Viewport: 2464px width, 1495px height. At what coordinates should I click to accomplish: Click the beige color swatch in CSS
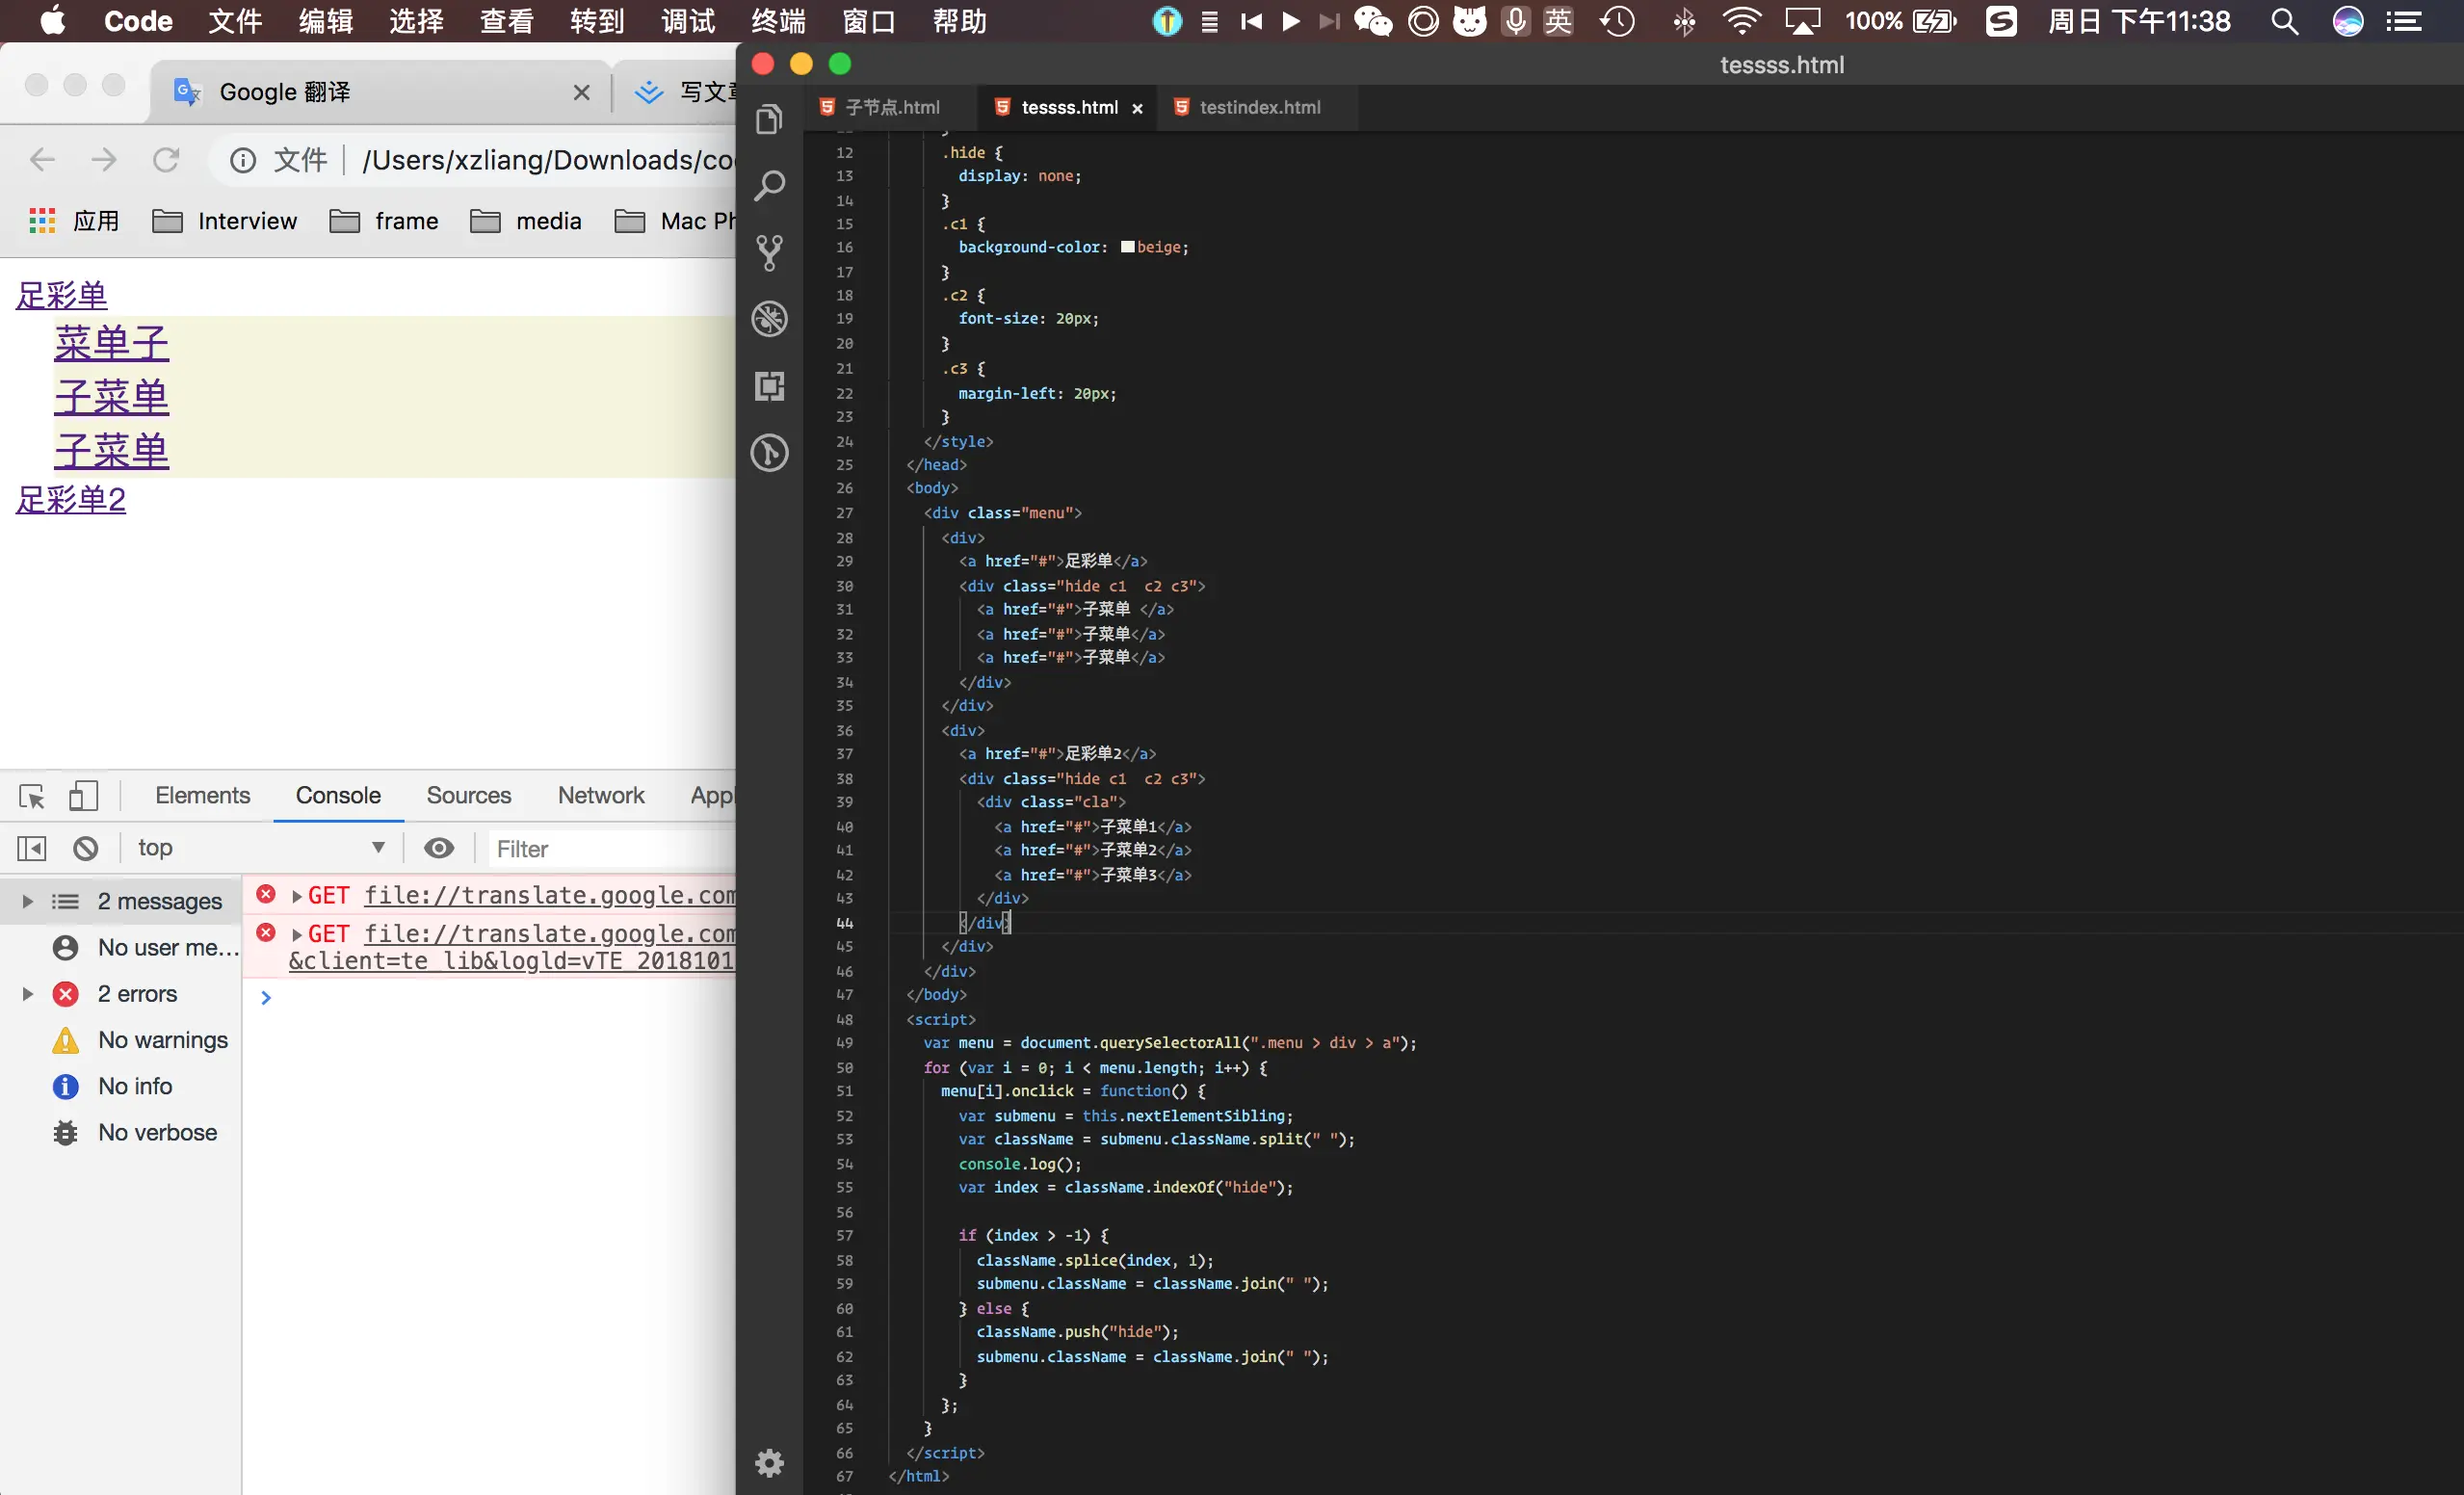(1127, 247)
